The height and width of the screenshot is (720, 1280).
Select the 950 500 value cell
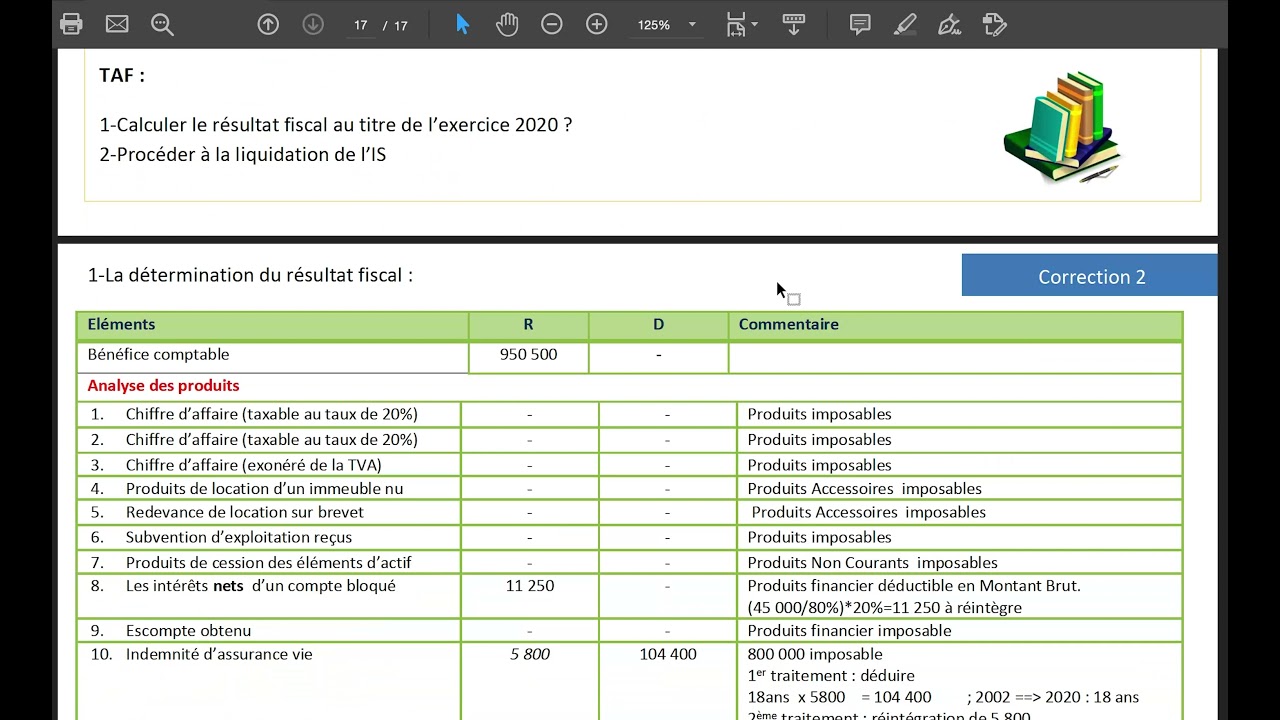click(x=529, y=355)
